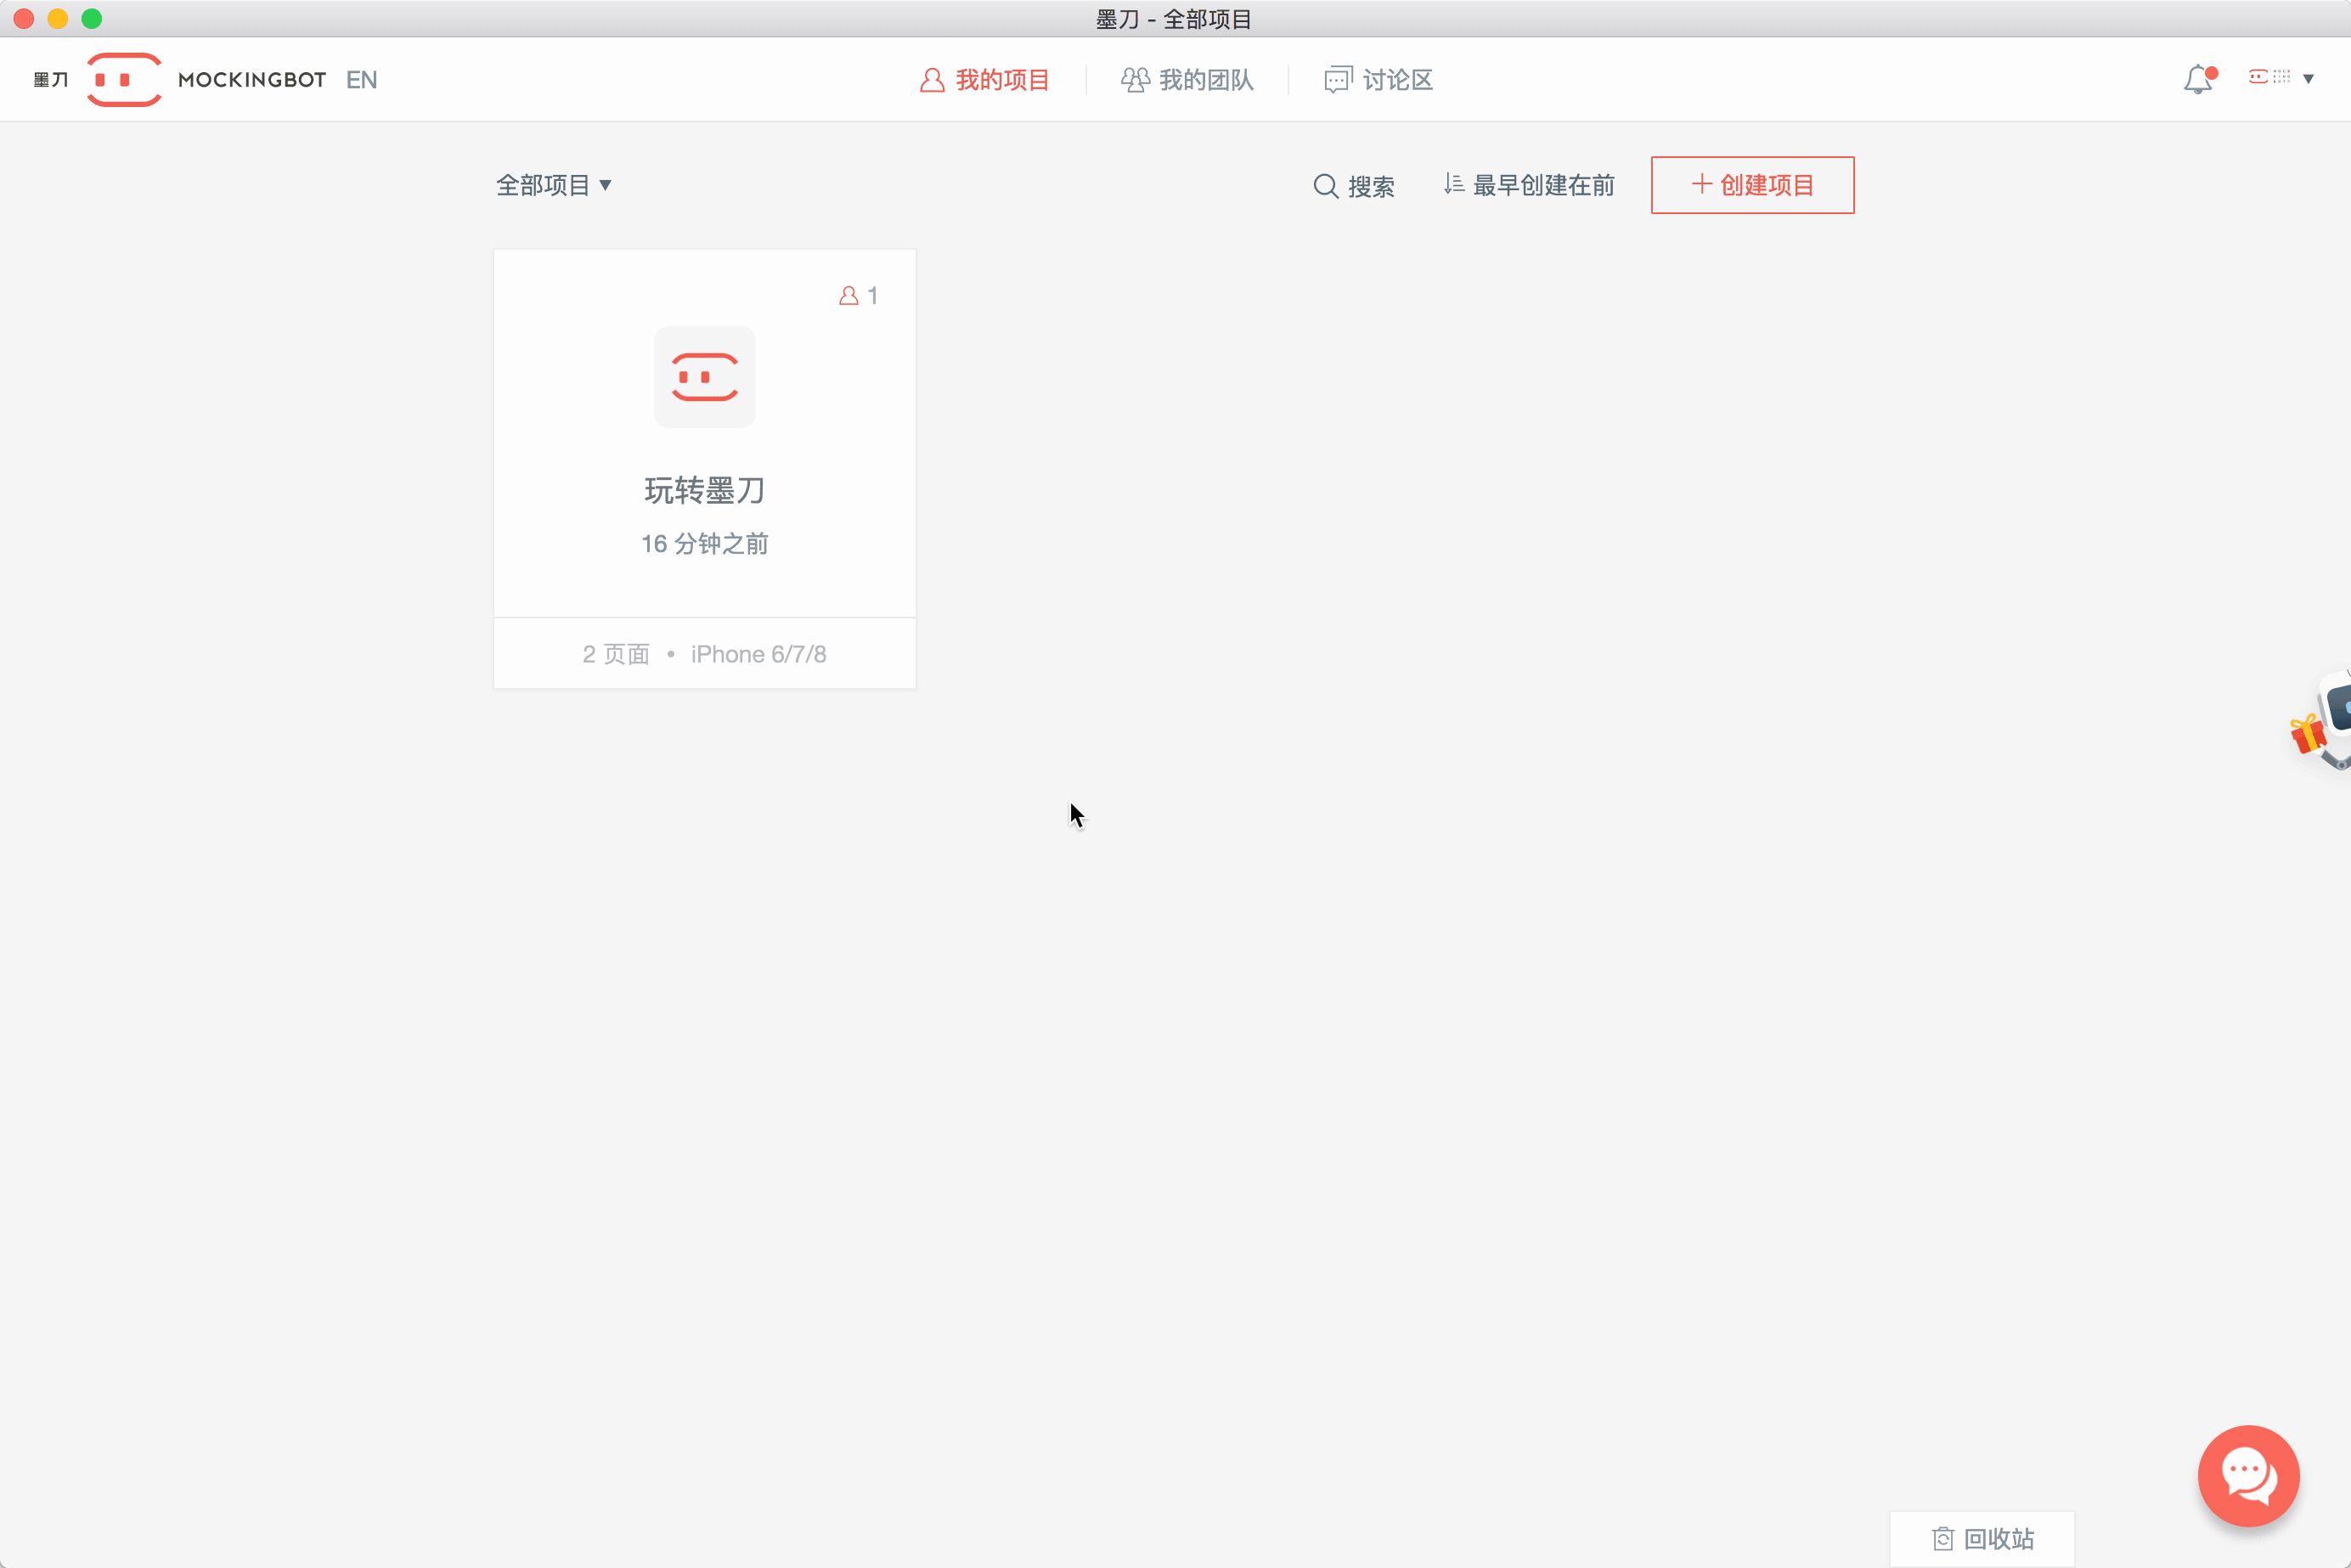Expand the user account menu arrow
The height and width of the screenshot is (1568, 2351).
pyautogui.click(x=2309, y=78)
